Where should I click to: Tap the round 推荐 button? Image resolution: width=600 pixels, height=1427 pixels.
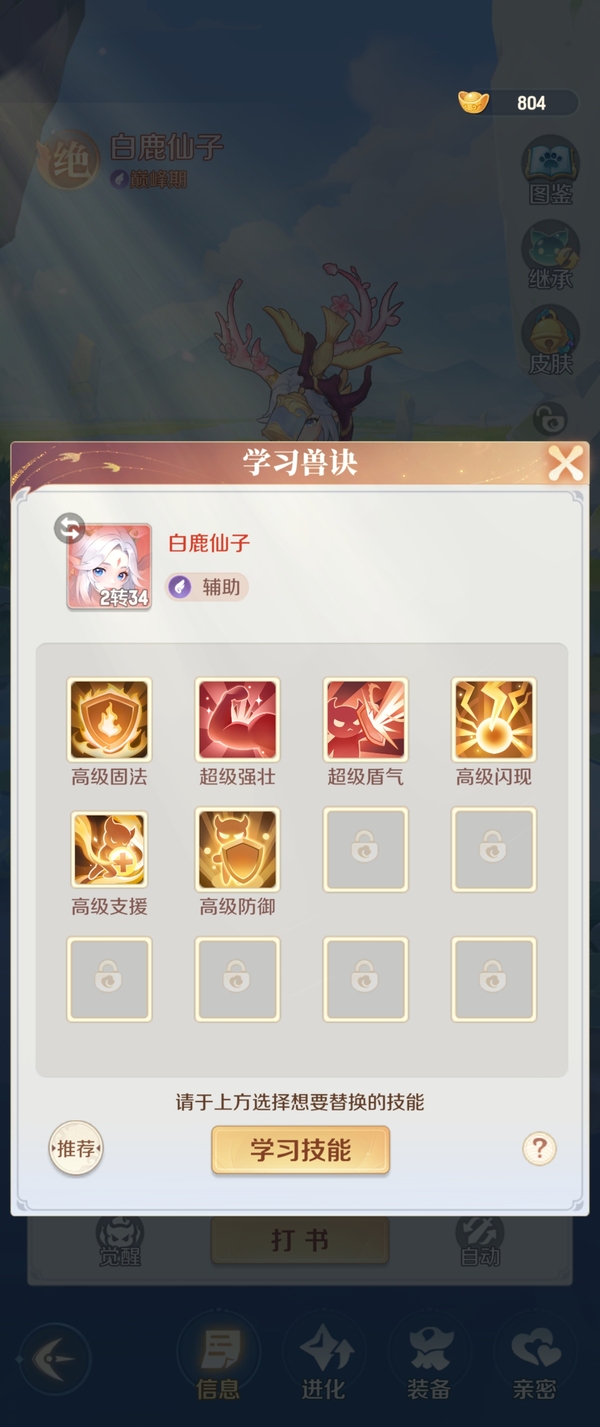click(x=76, y=1149)
